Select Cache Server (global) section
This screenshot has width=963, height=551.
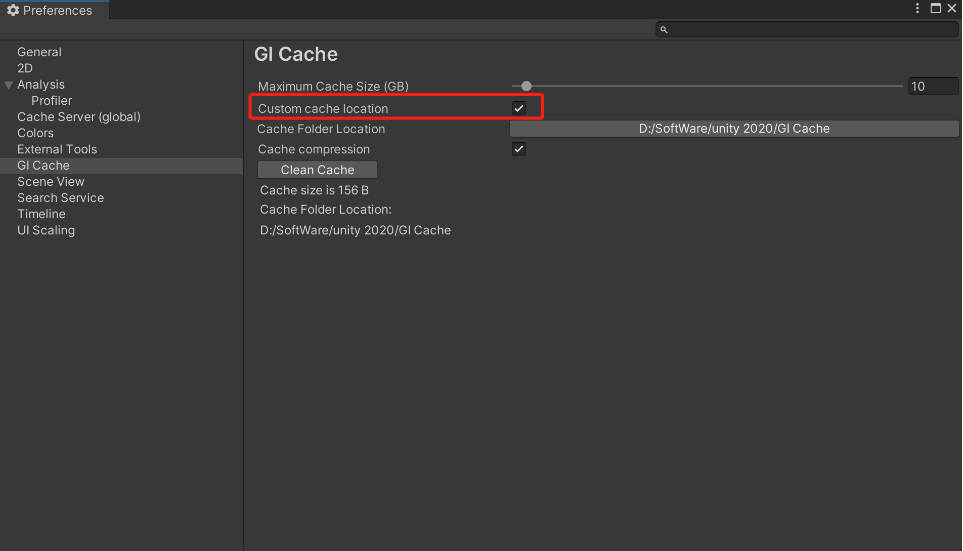click(x=79, y=117)
